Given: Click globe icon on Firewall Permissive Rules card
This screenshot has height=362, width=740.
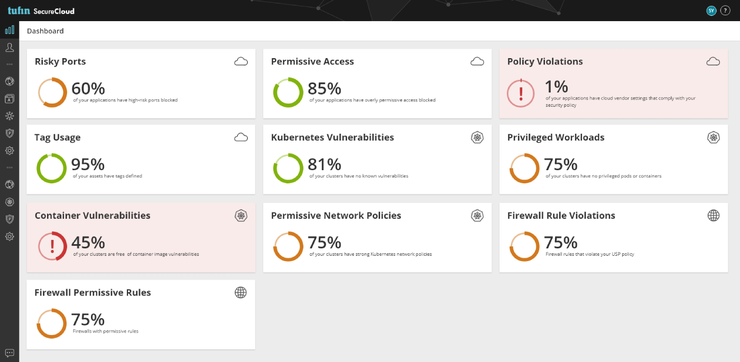Looking at the screenshot, I should [241, 293].
